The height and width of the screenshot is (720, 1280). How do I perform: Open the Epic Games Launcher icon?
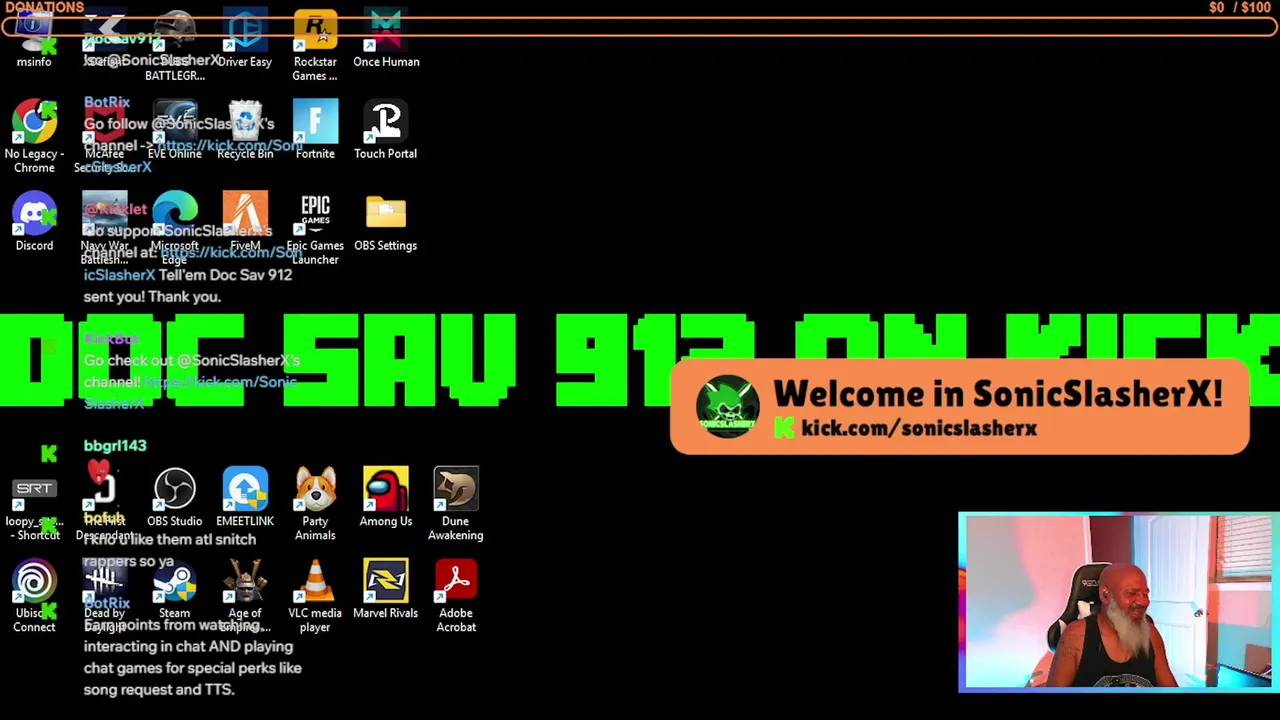315,229
